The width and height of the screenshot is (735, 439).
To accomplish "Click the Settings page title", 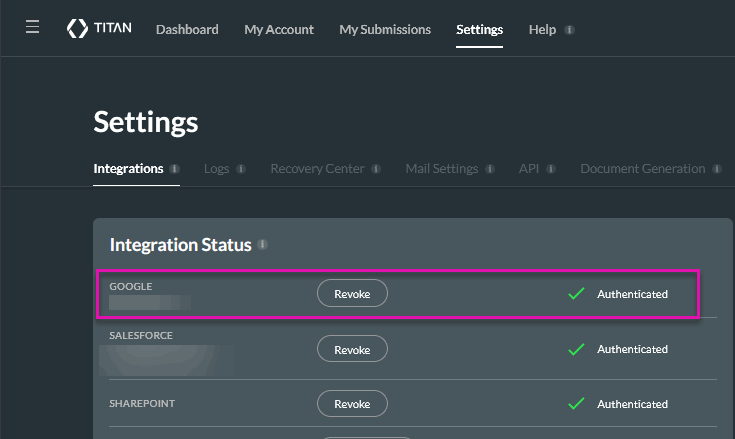I will (x=146, y=122).
